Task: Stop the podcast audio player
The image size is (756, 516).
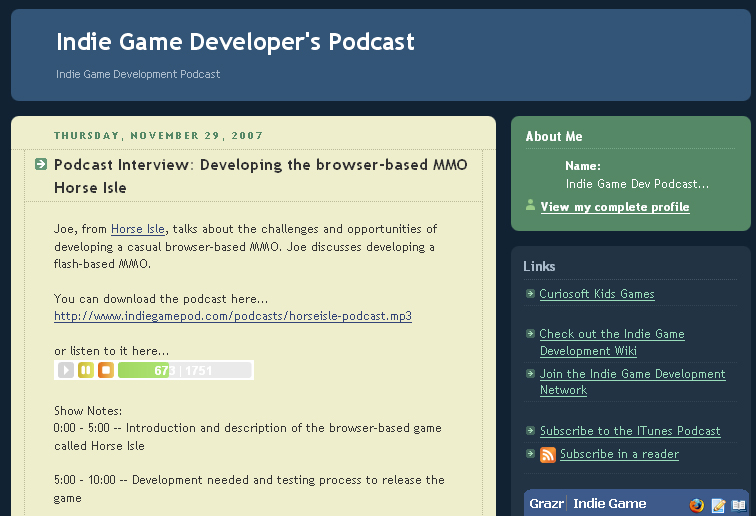Action: [106, 370]
